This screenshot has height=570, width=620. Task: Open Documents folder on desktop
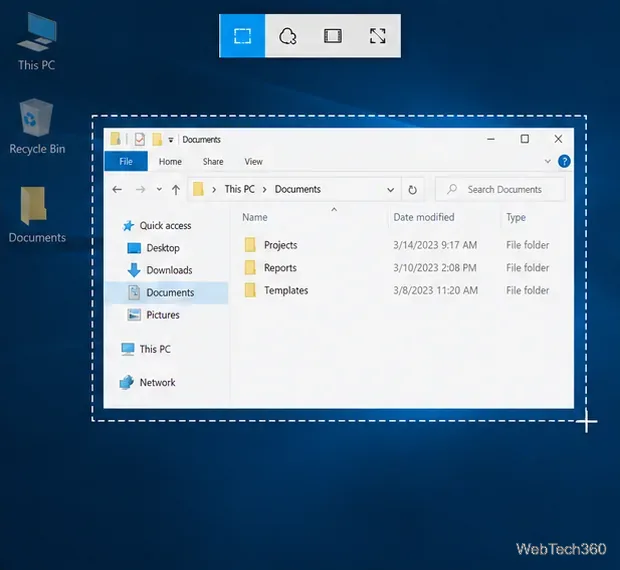pyautogui.click(x=37, y=215)
